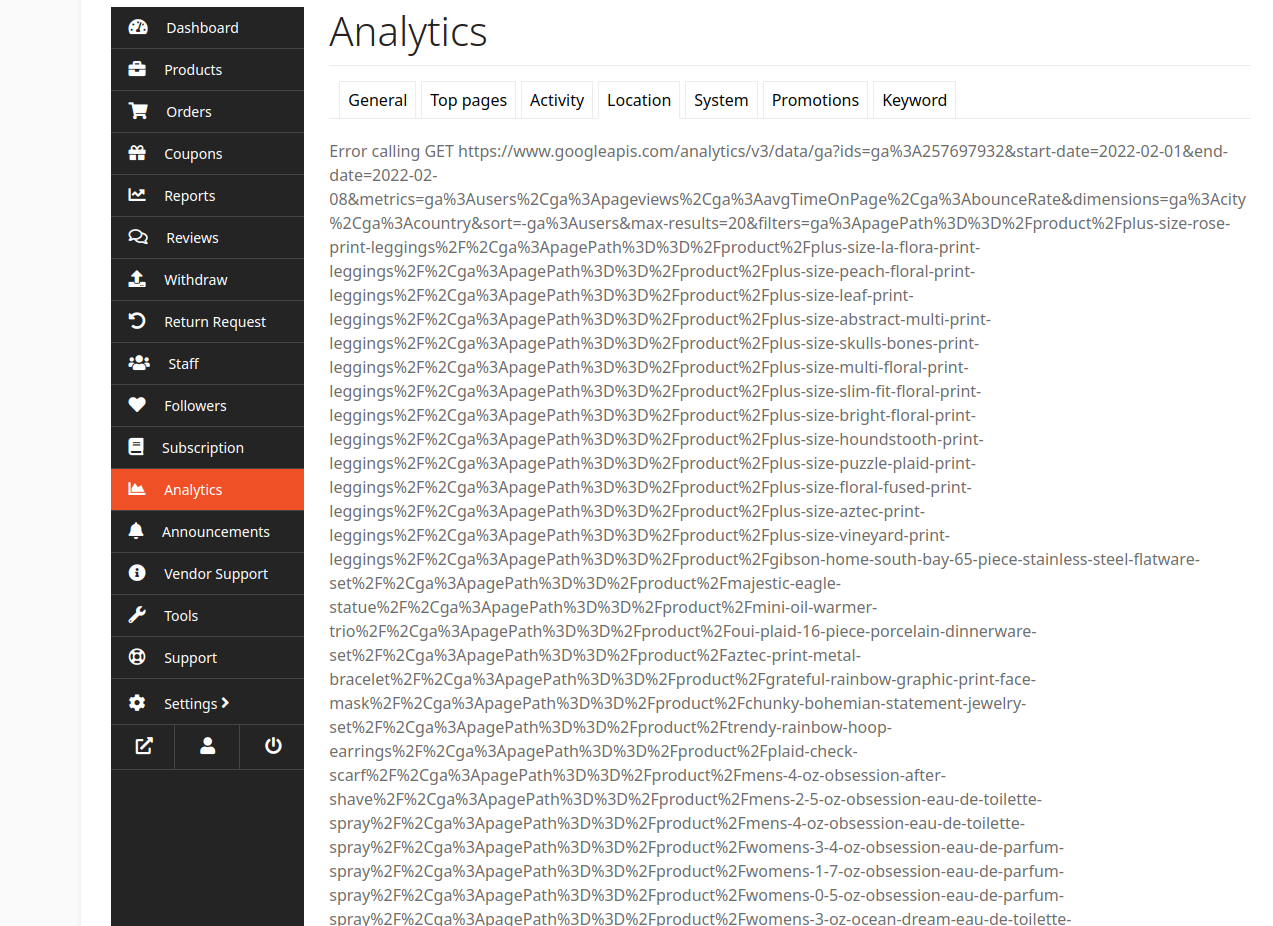The image size is (1273, 926).
Task: Click the Vendor Support info icon
Action: pos(137,574)
